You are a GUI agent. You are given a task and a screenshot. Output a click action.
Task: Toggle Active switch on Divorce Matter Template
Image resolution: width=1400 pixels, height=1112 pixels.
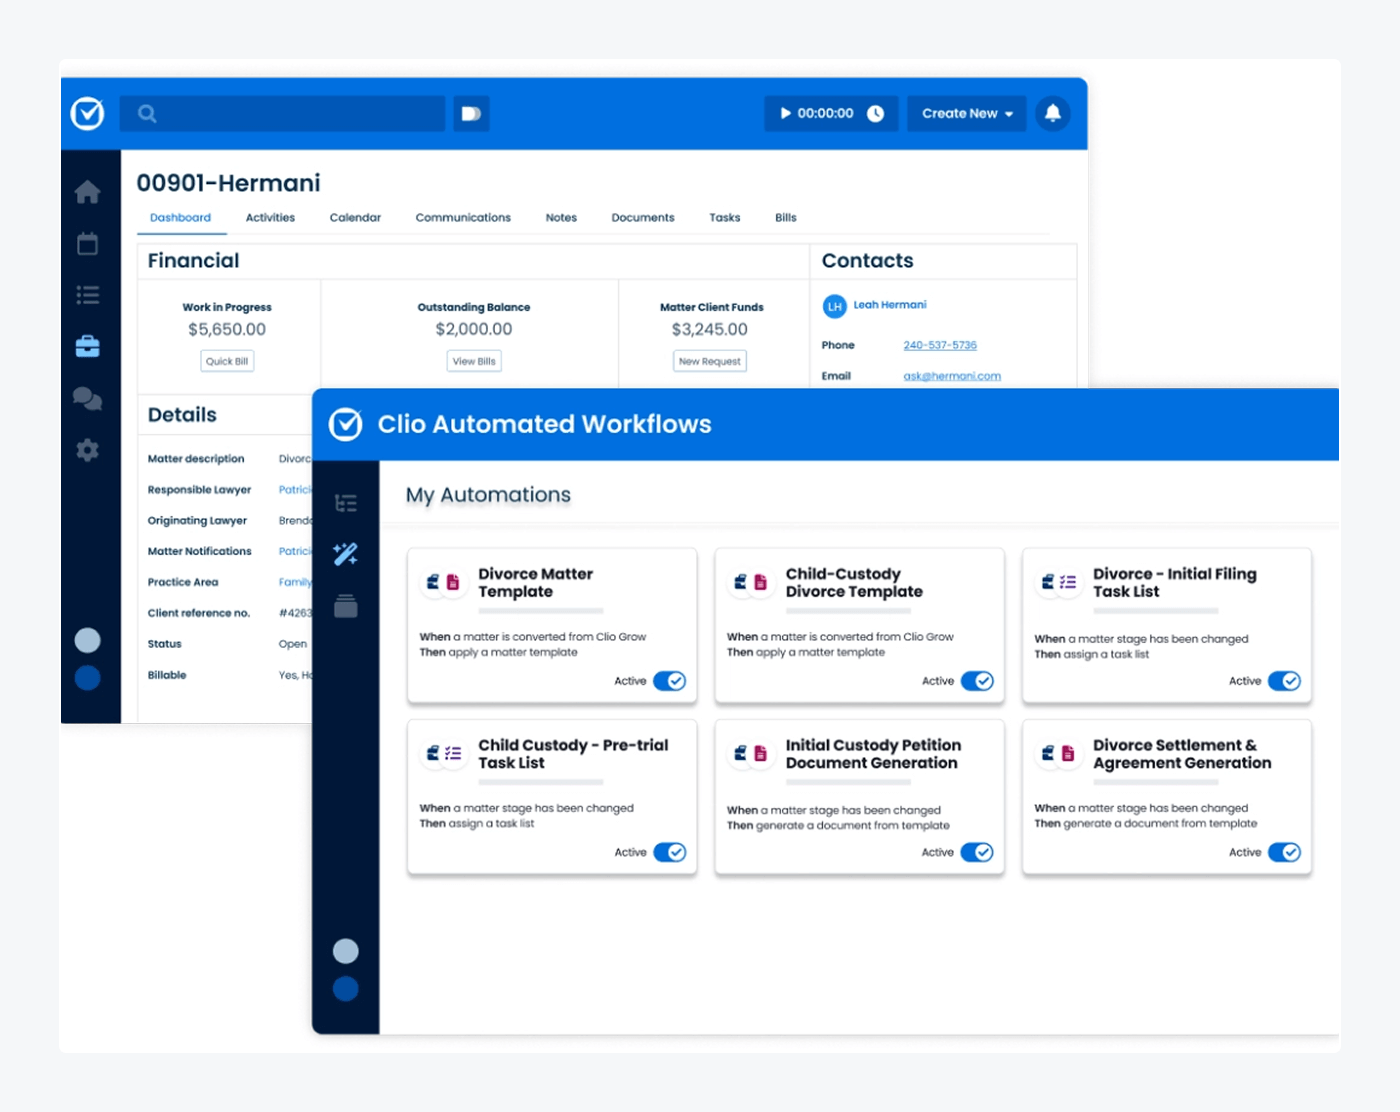pyautogui.click(x=670, y=681)
